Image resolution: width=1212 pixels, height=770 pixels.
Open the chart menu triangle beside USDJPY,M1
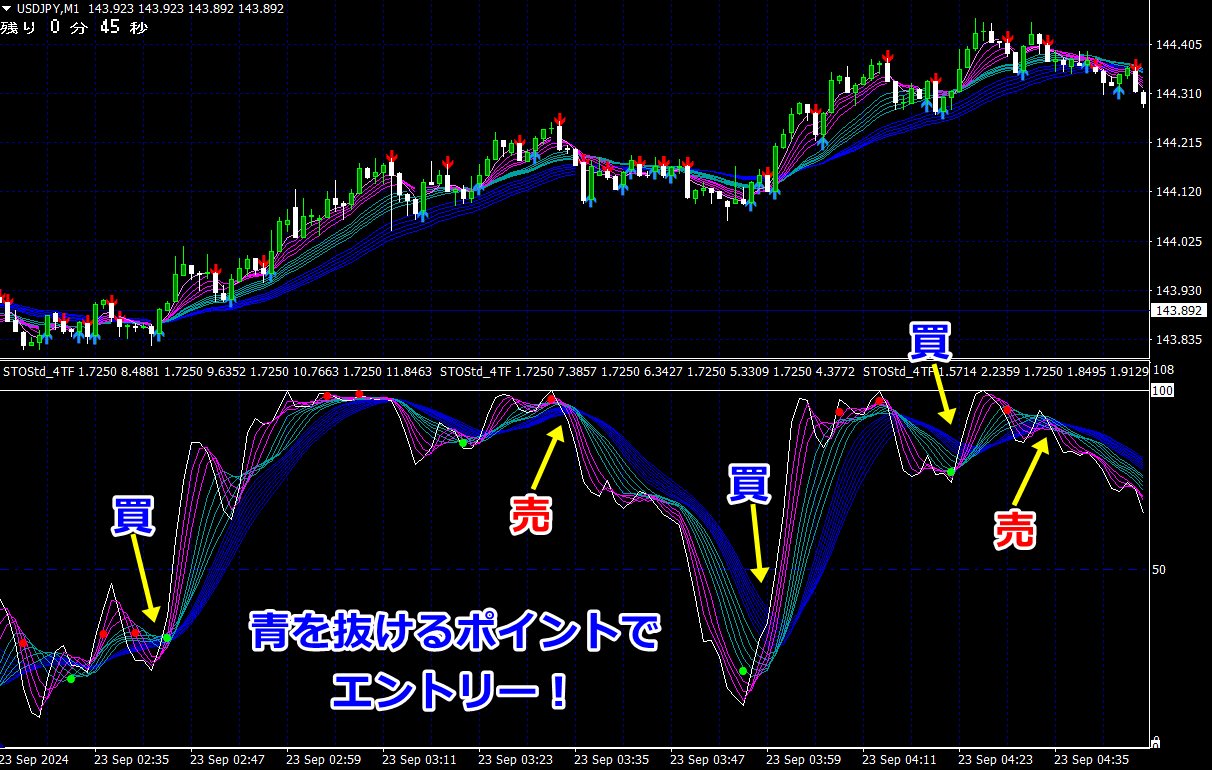pos(7,8)
